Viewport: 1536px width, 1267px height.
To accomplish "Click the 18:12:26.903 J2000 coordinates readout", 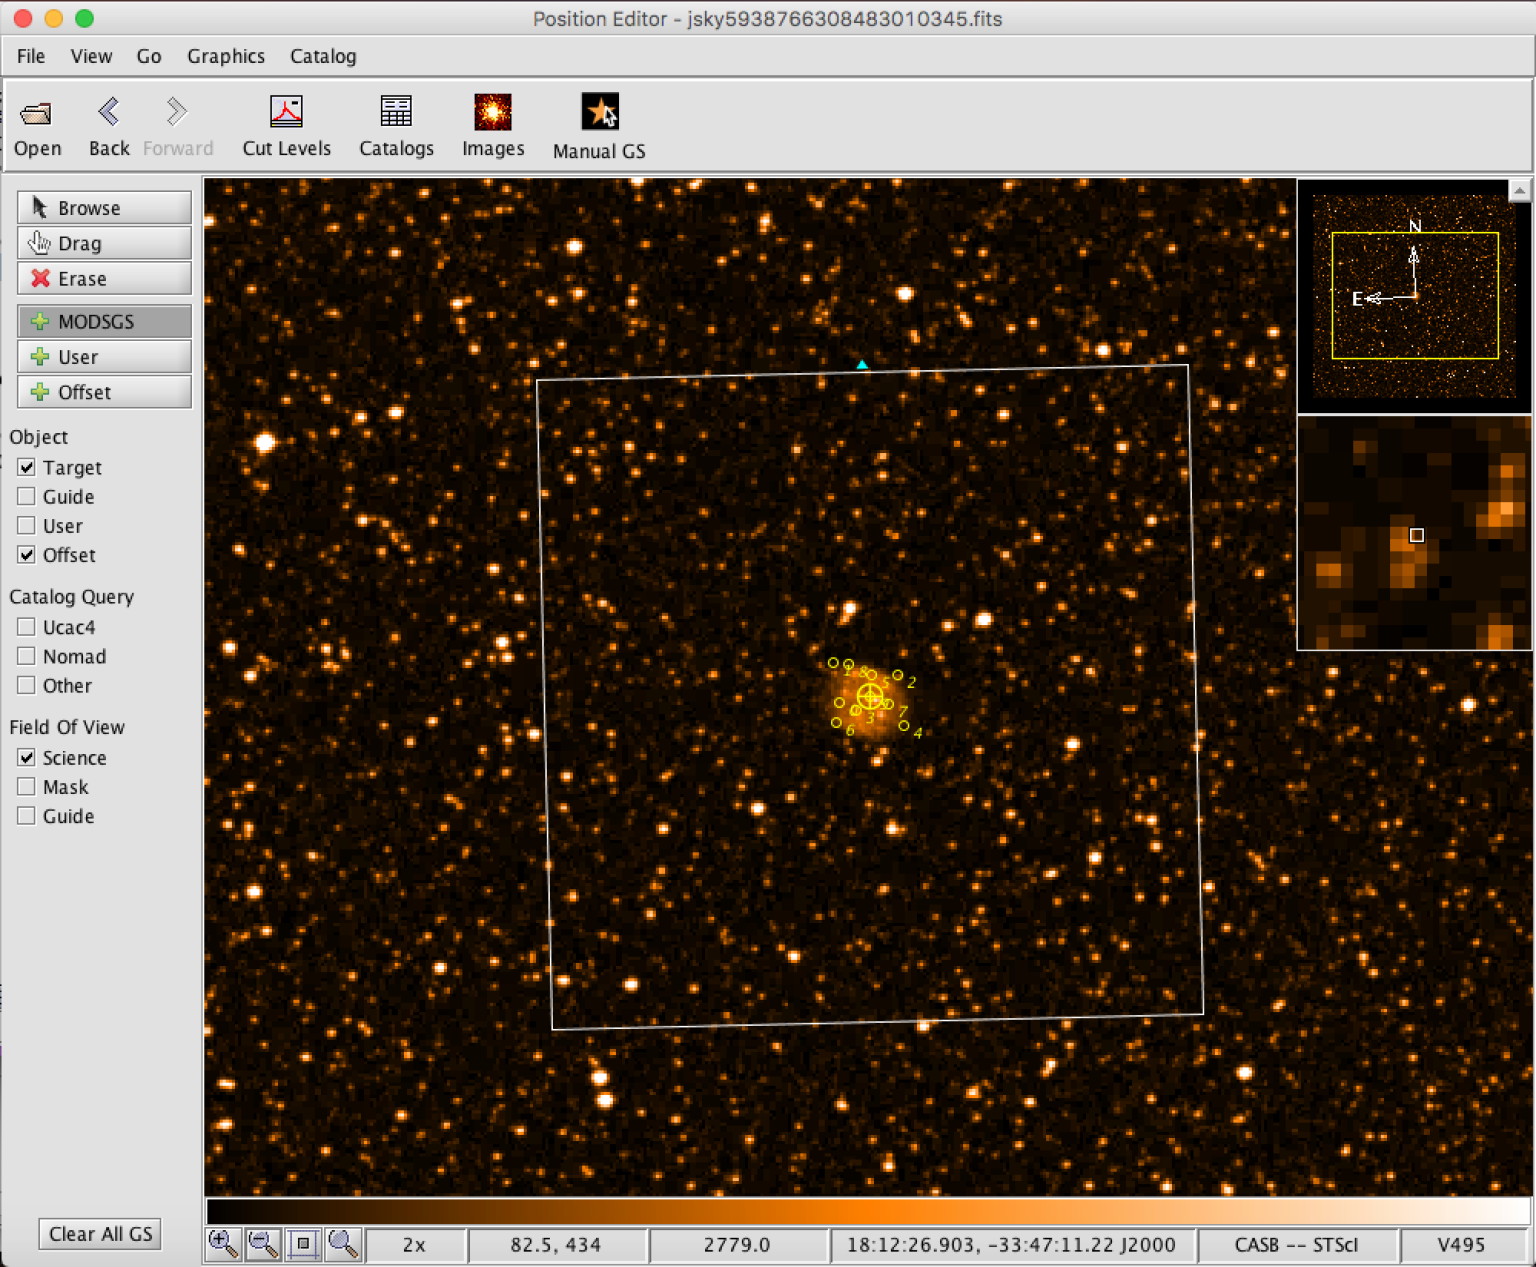I will tap(1011, 1245).
